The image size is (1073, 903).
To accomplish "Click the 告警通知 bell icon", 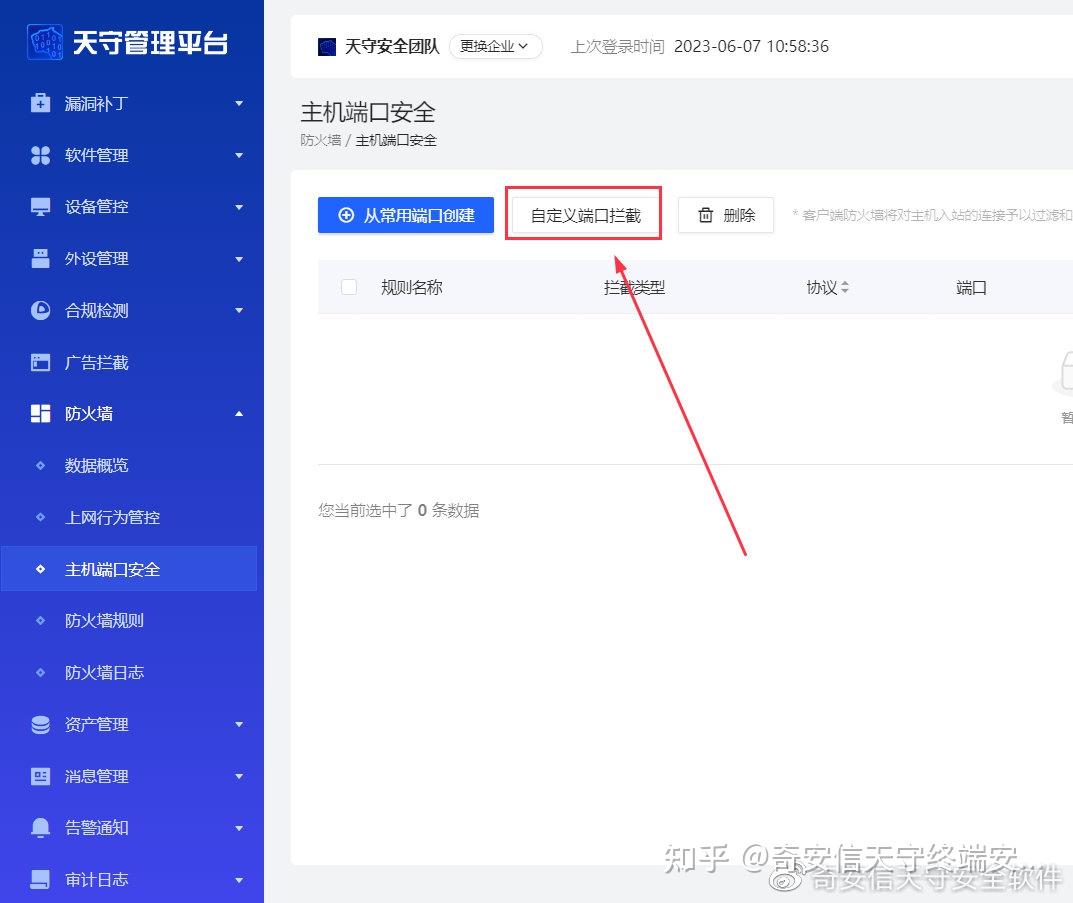I will pos(40,828).
